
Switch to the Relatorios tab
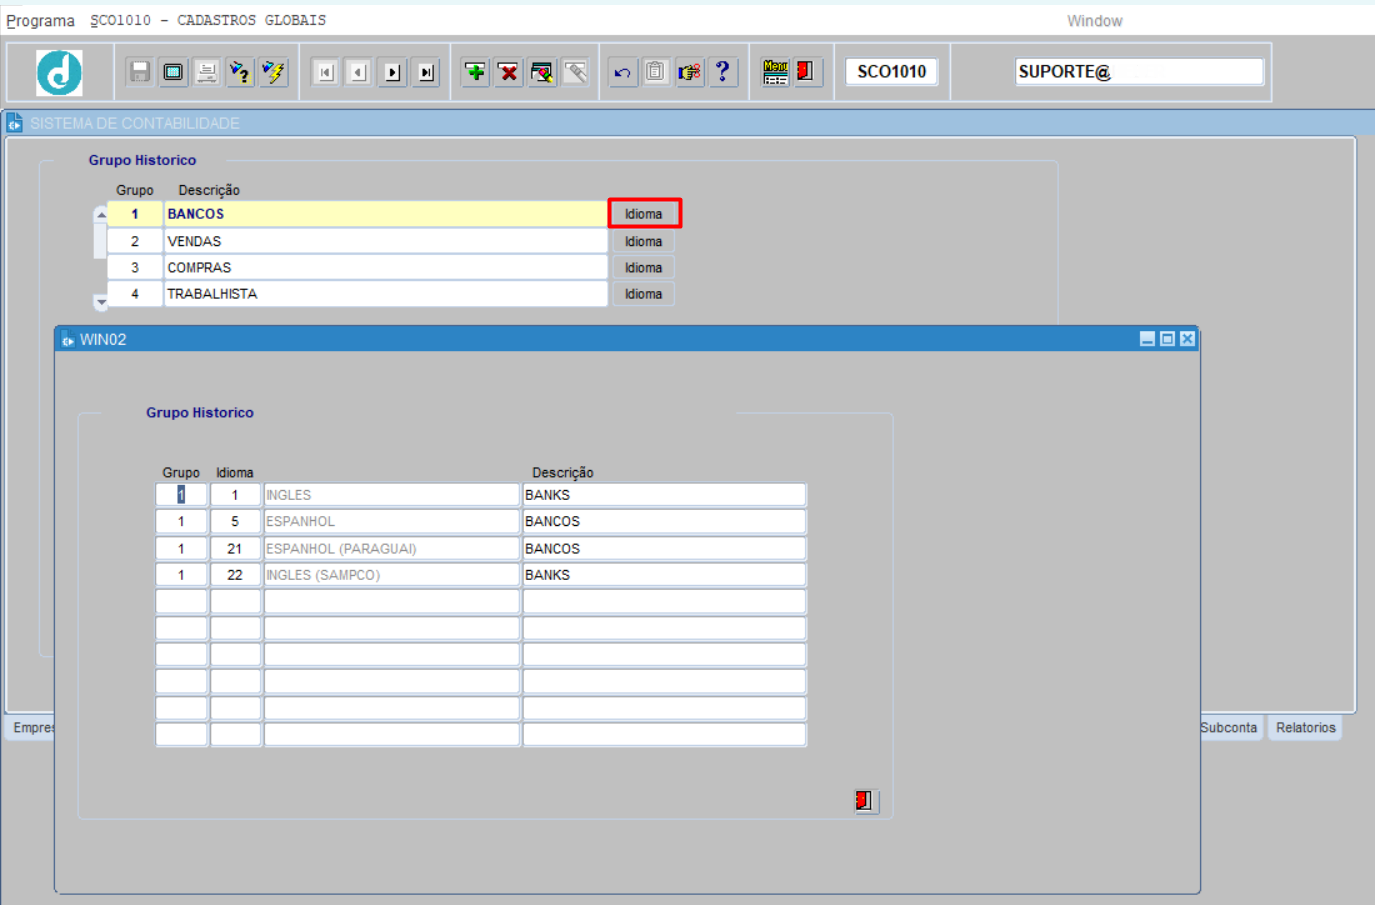(x=1305, y=728)
